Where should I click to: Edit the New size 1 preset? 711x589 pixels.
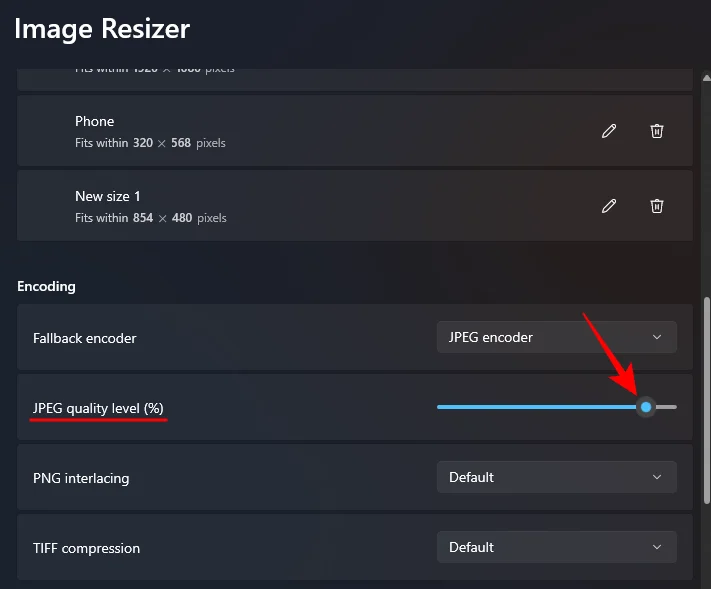point(608,206)
